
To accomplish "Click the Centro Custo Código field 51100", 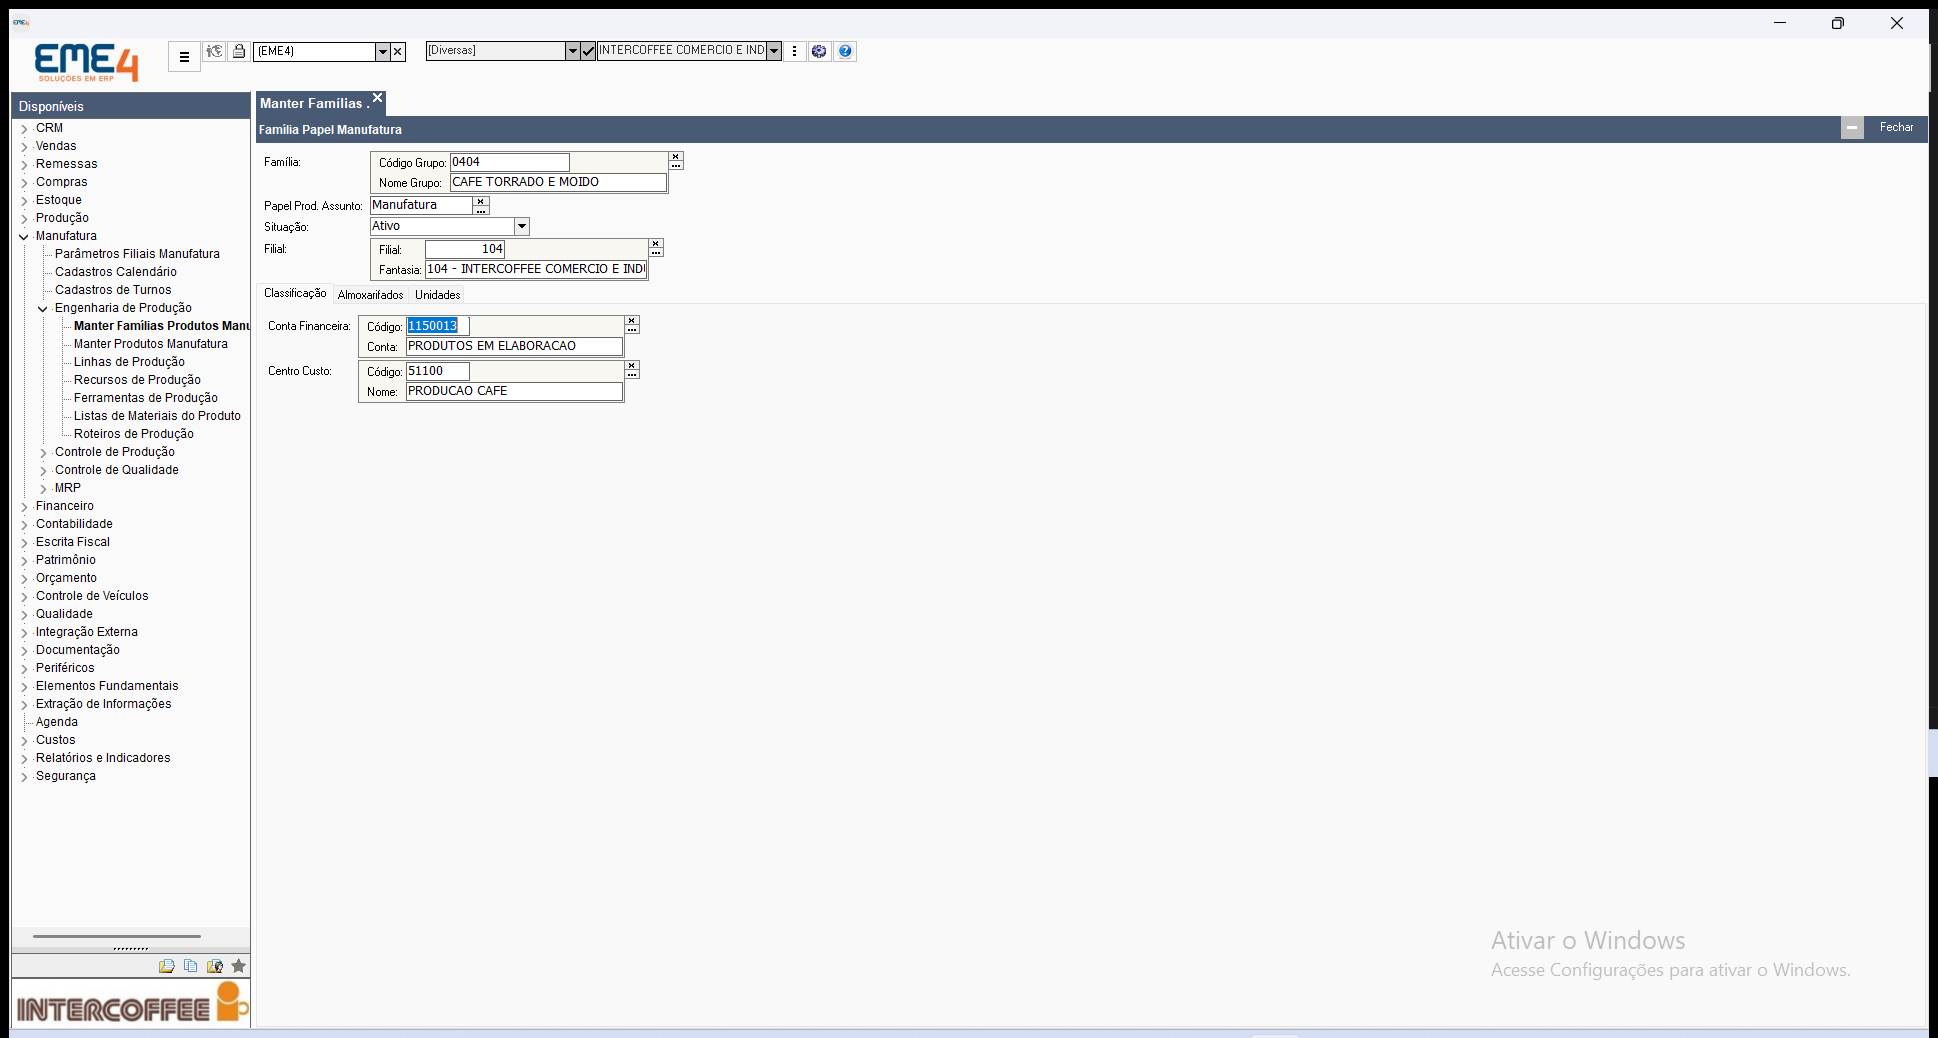I will [437, 371].
